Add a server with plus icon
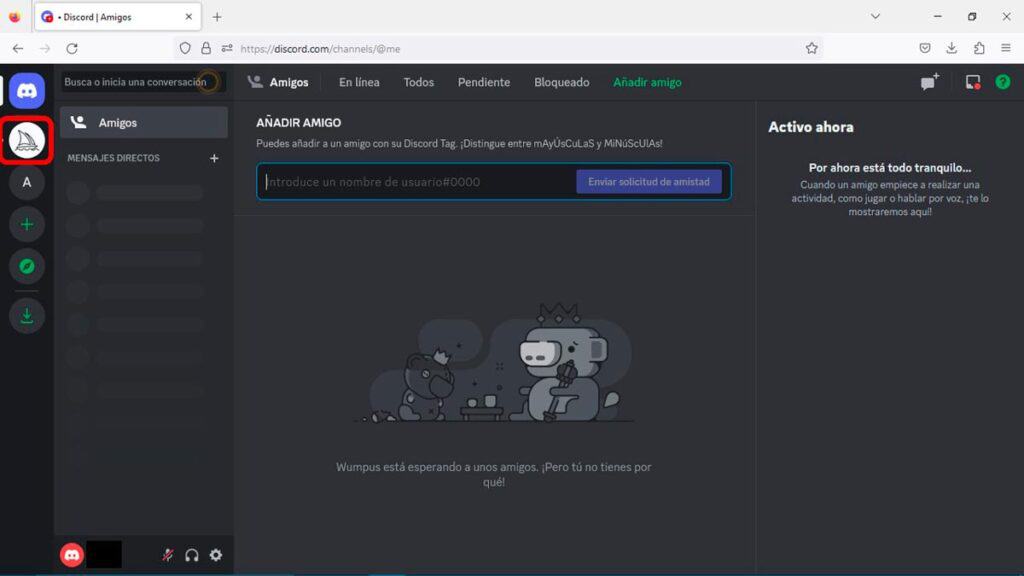The image size is (1024, 576). tap(27, 225)
